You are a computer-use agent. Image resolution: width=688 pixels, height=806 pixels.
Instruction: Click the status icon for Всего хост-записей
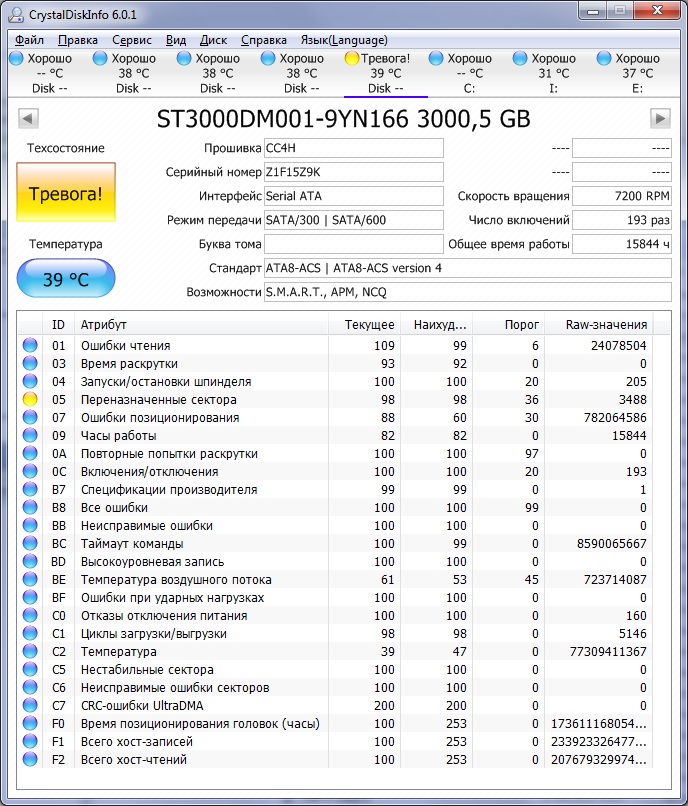(x=30, y=741)
